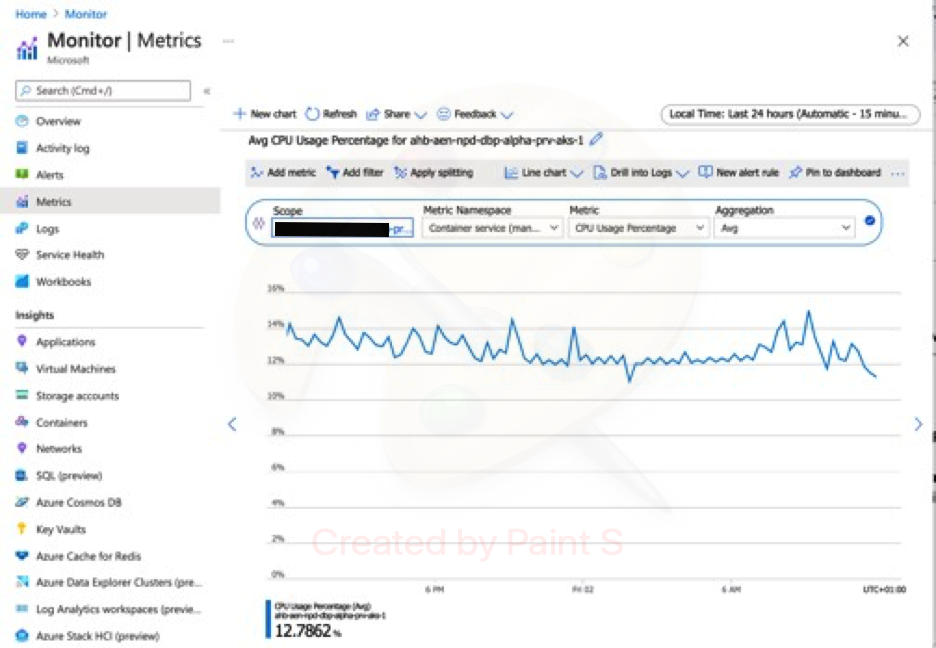
Task: Go to previous chart with left arrow
Action: [x=232, y=424]
